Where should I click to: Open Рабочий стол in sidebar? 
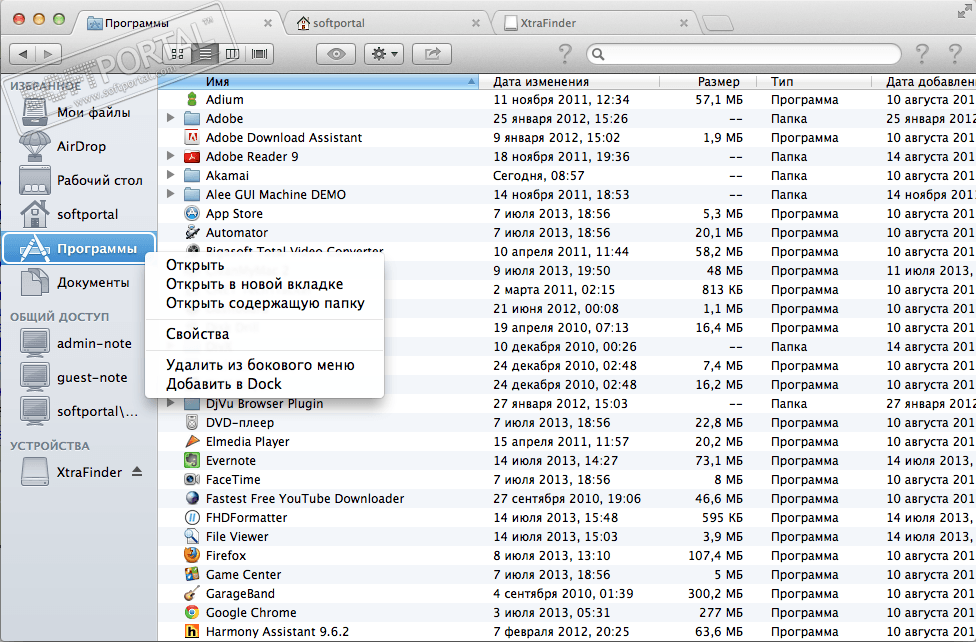[78, 181]
